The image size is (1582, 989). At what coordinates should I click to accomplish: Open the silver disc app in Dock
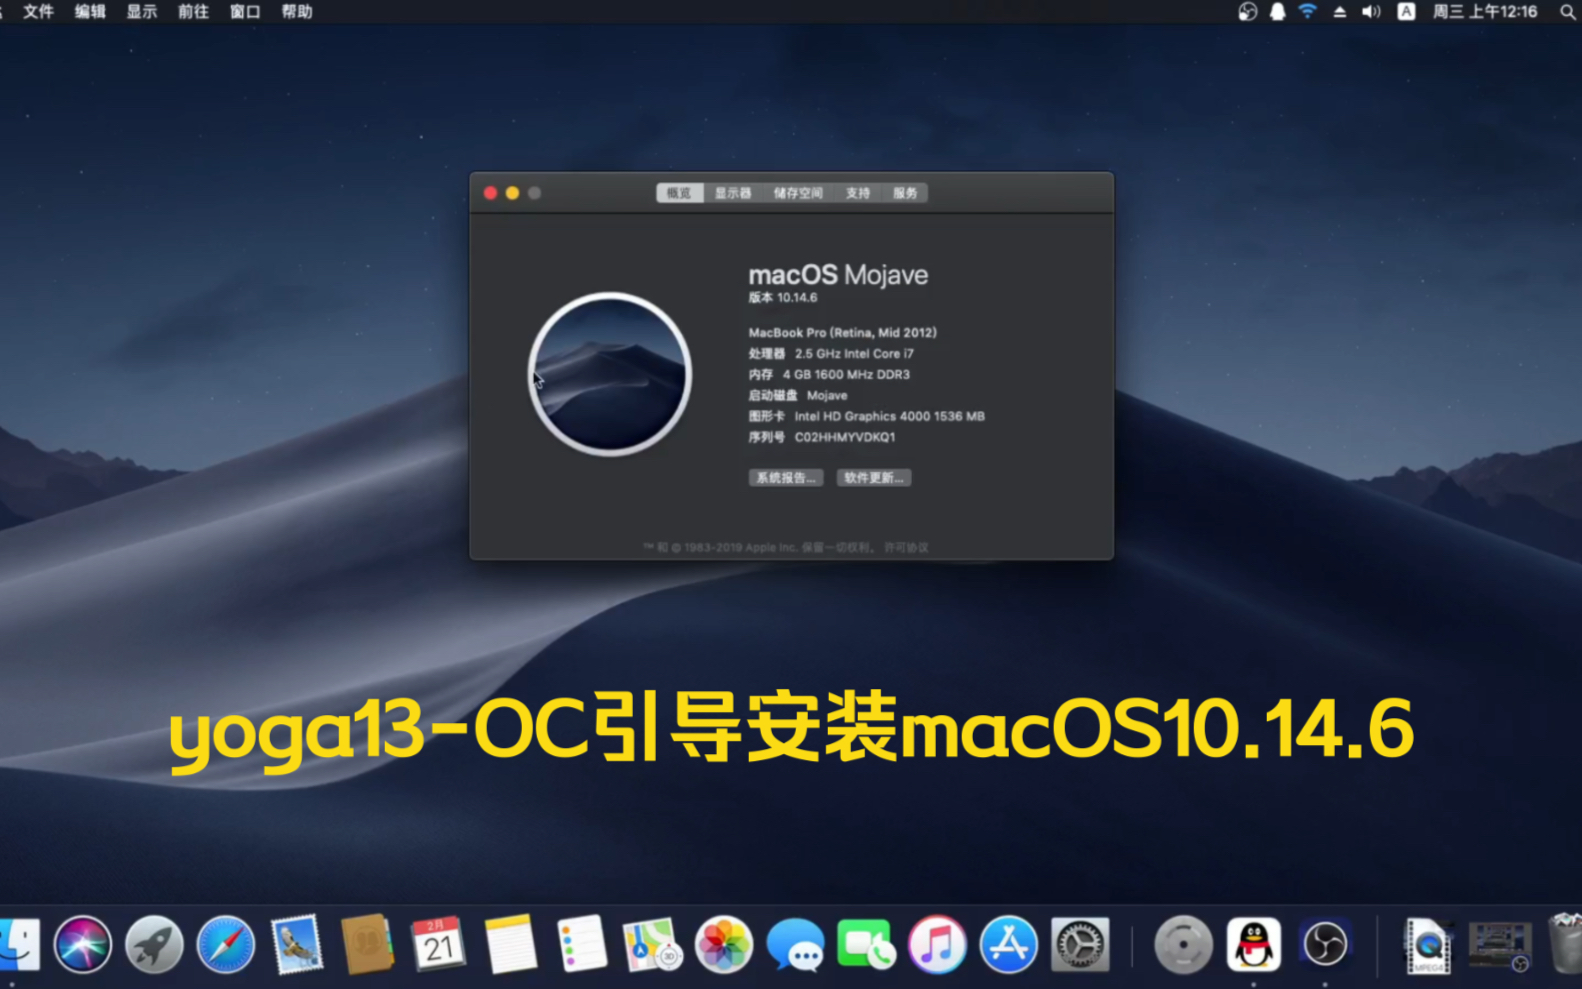[x=1183, y=944]
